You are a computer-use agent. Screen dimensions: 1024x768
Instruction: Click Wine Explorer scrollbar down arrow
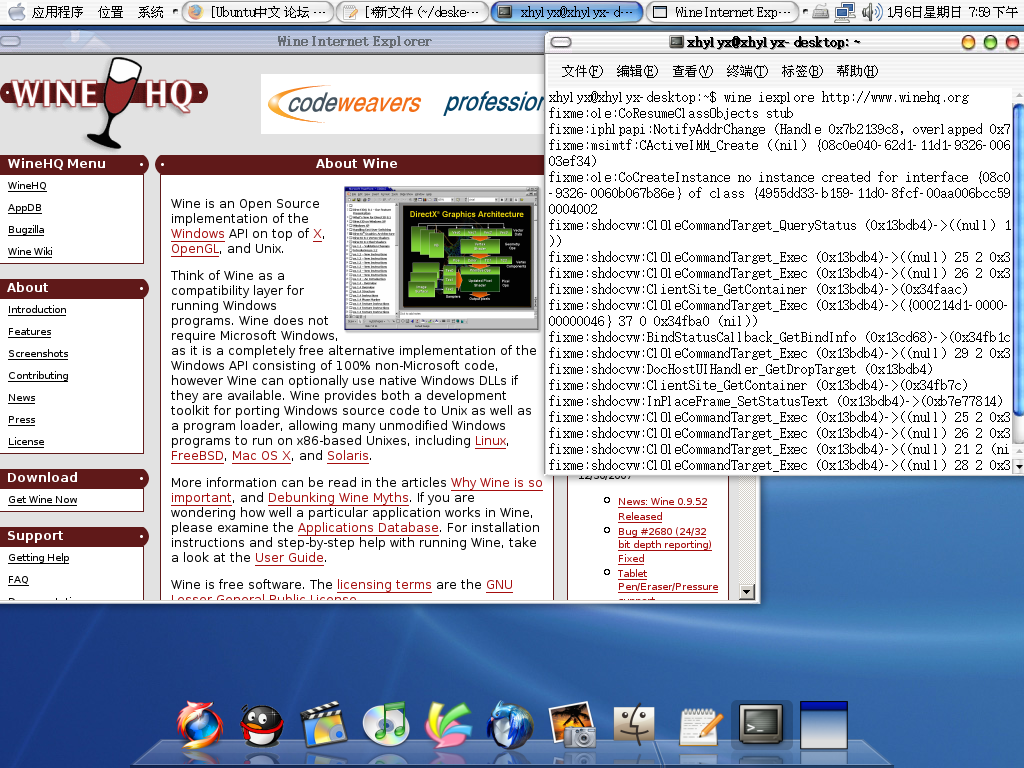[746, 592]
